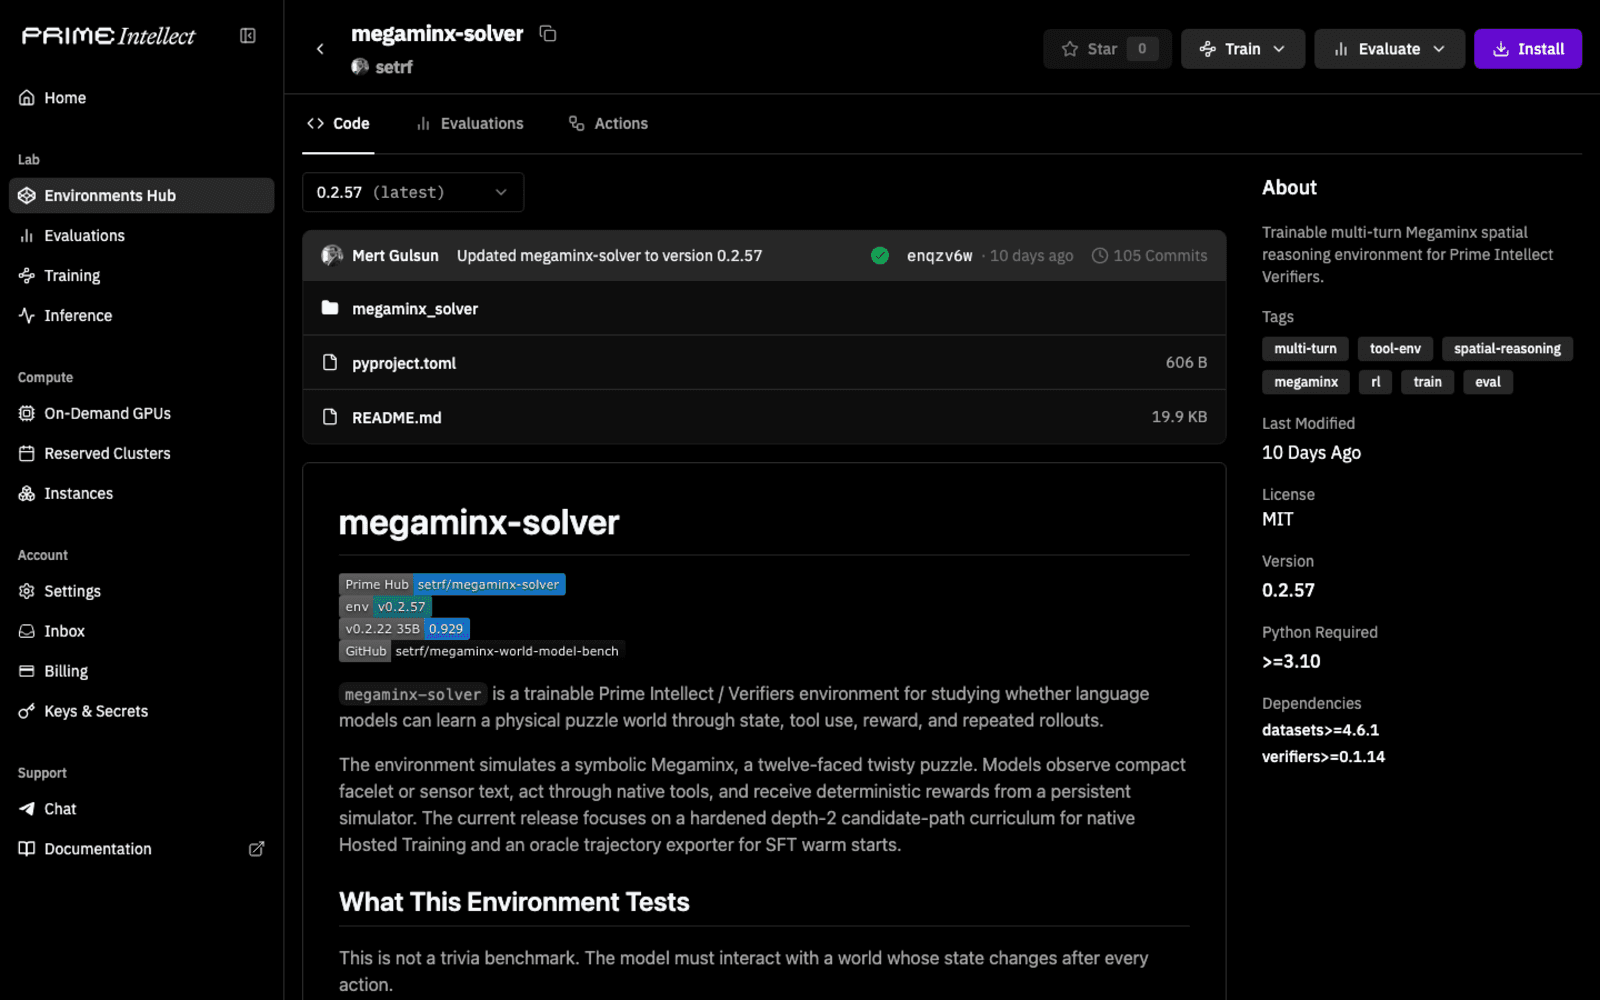Open external Documentation link icon
Image resolution: width=1600 pixels, height=1000 pixels.
(x=256, y=848)
